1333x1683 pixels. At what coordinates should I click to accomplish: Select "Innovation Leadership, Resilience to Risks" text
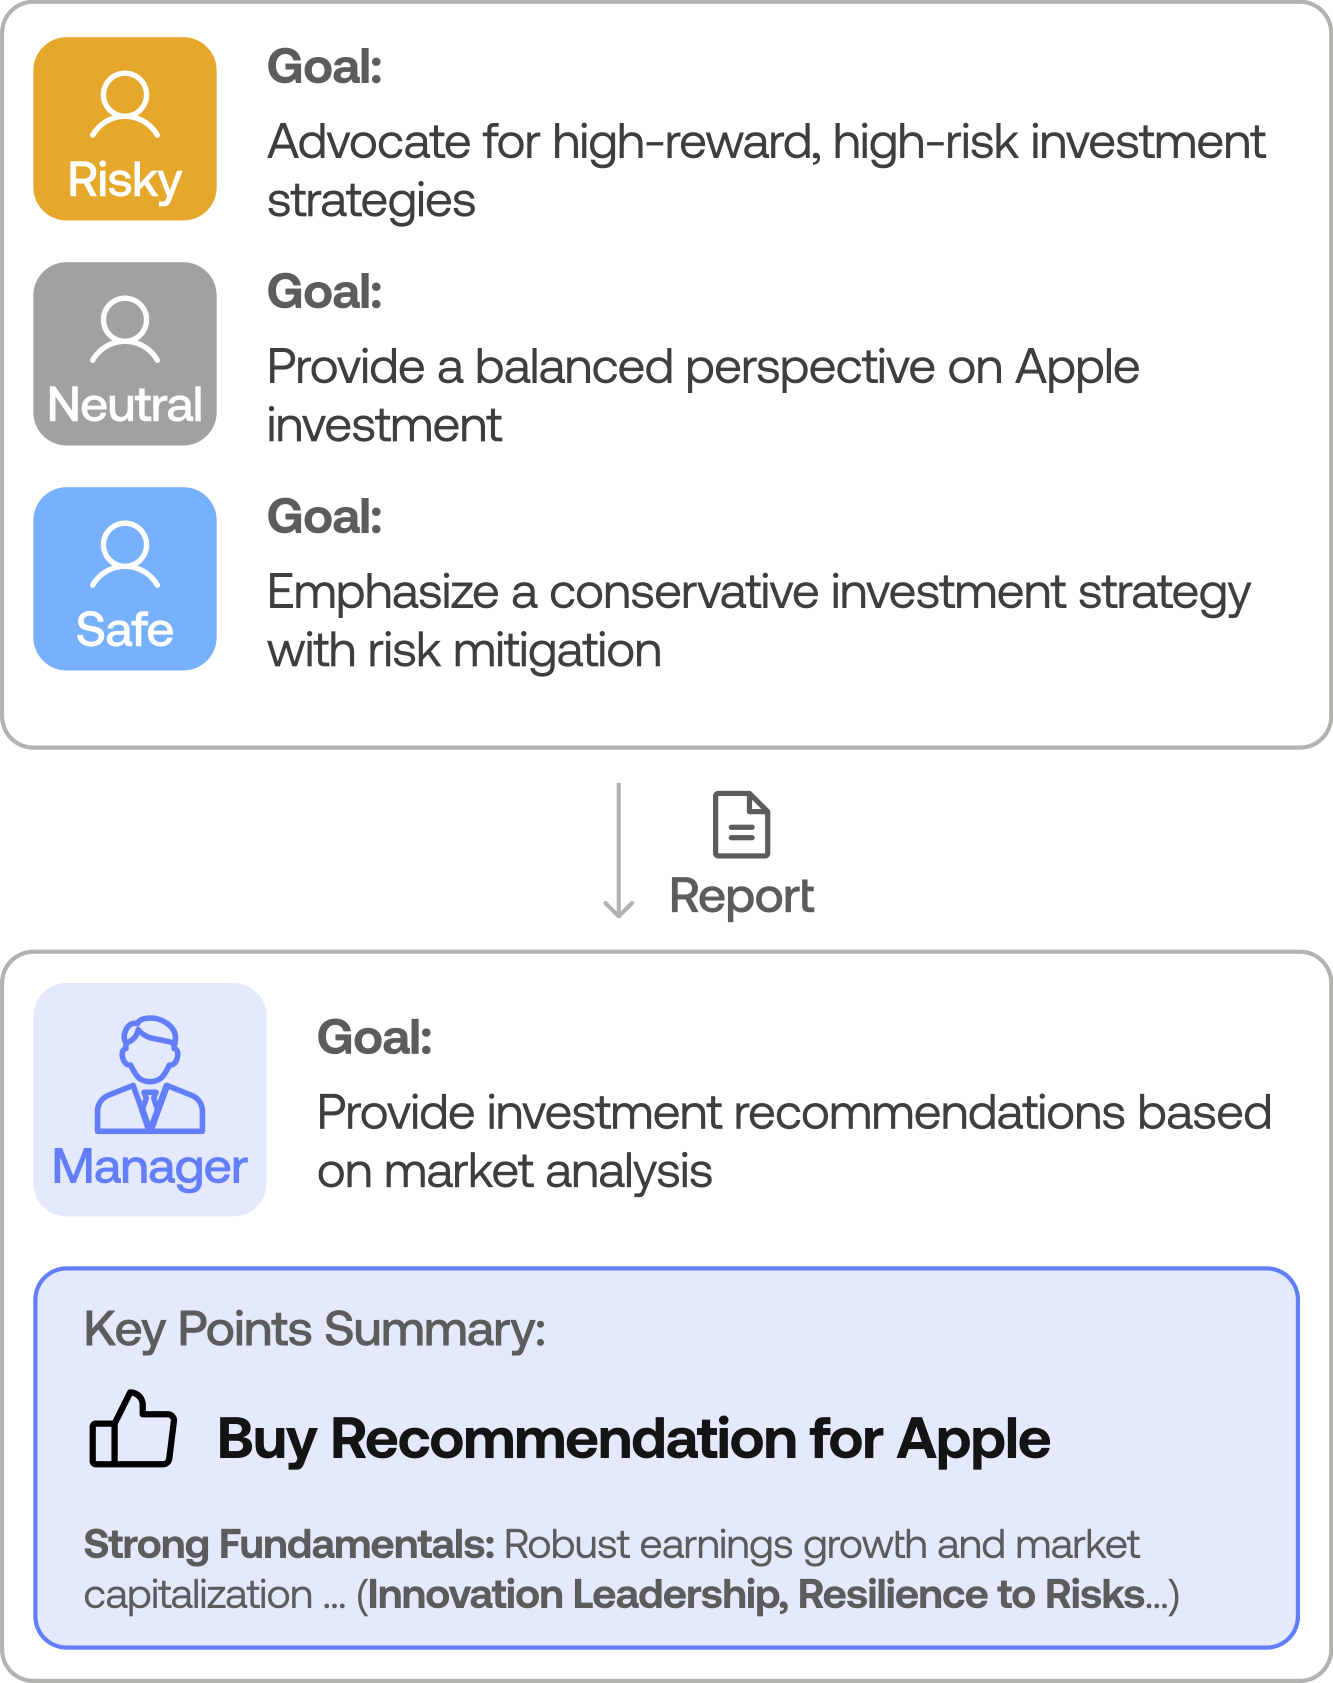click(x=756, y=1595)
